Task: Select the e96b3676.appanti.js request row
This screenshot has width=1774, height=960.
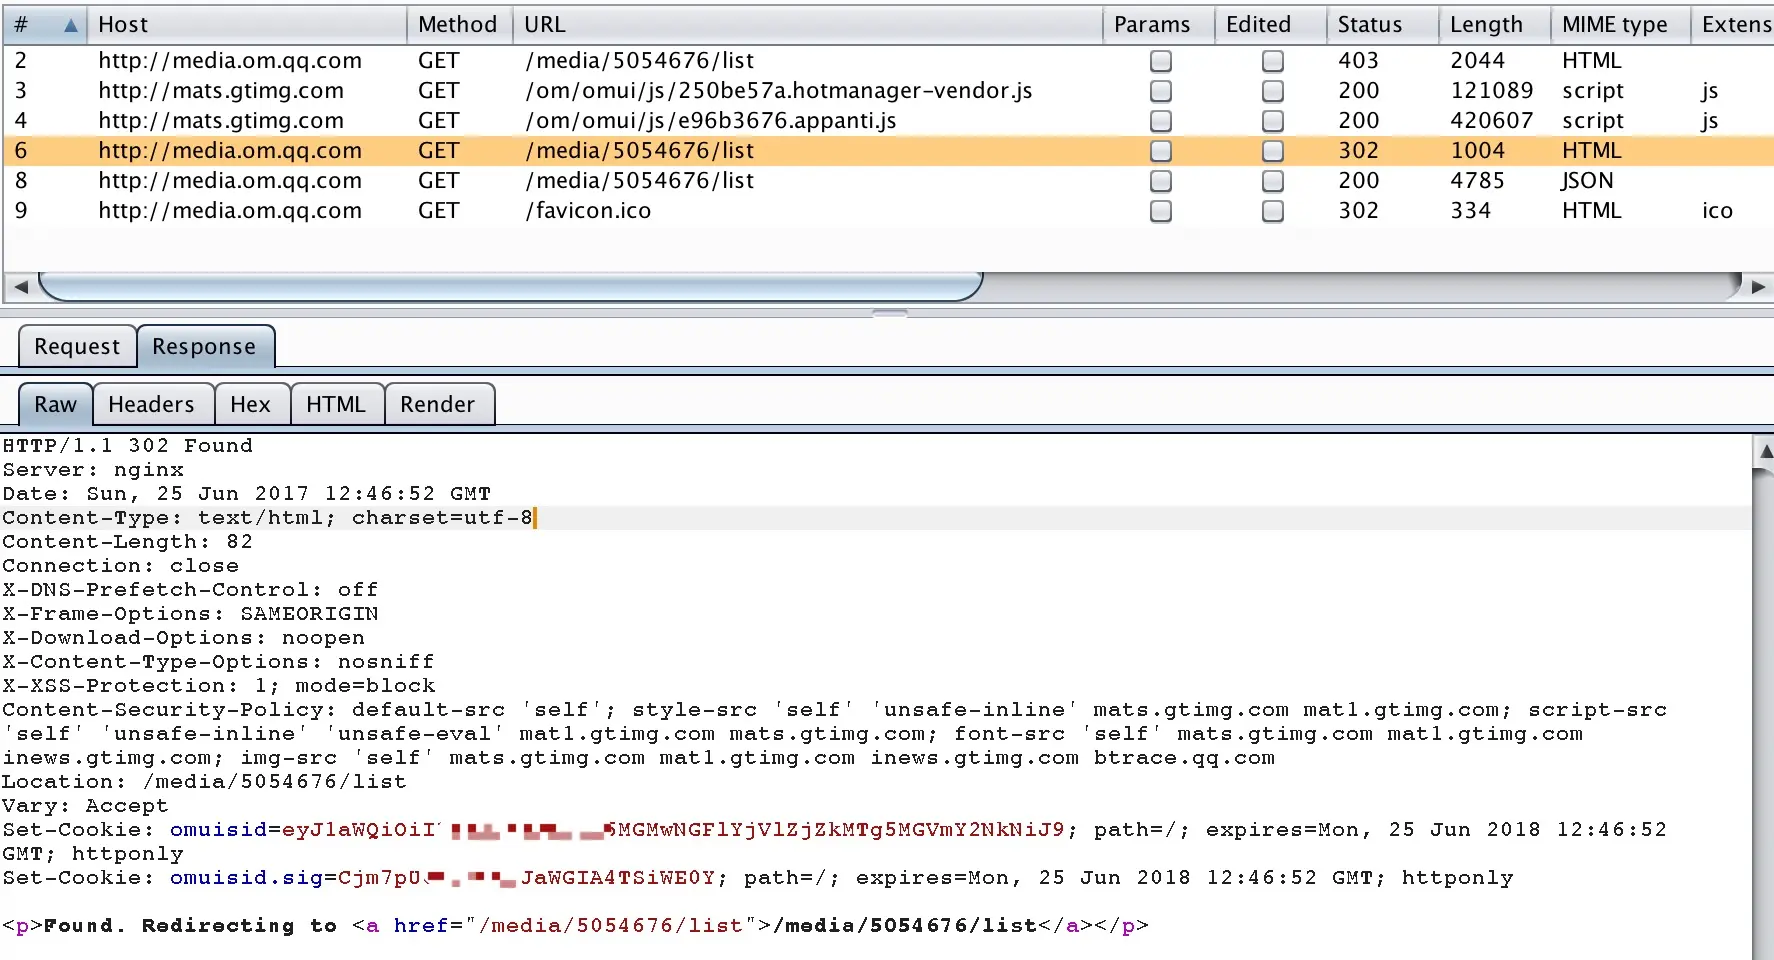Action: (x=887, y=121)
